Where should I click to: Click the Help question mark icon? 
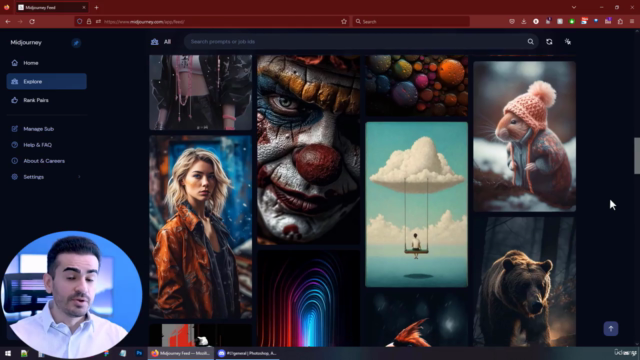coord(15,144)
